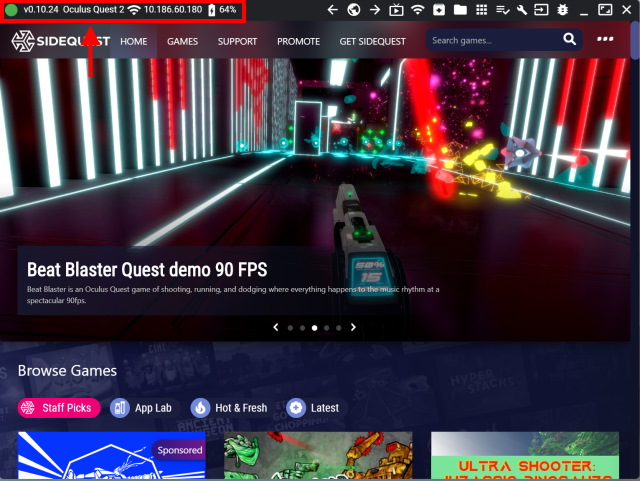Select the Latest filter

[313, 408]
